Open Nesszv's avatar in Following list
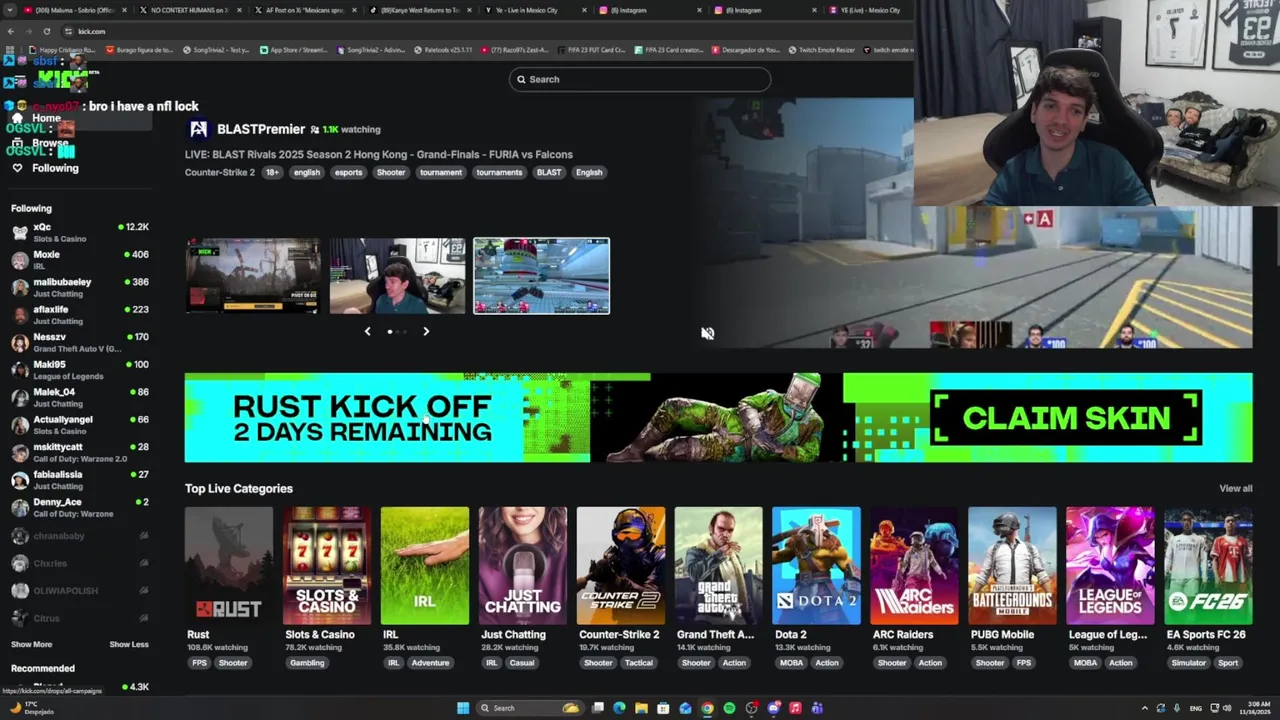Viewport: 1280px width, 720px height. tap(20, 343)
